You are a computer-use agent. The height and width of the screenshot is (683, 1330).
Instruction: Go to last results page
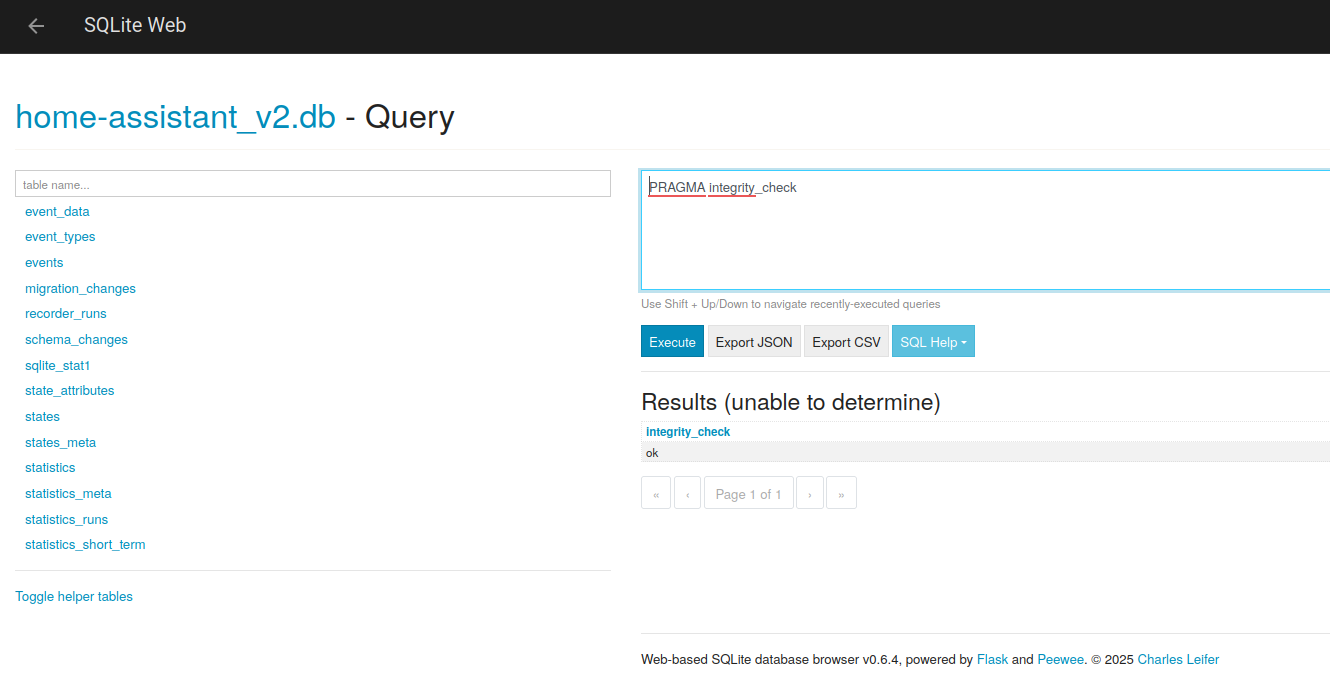[x=841, y=493]
